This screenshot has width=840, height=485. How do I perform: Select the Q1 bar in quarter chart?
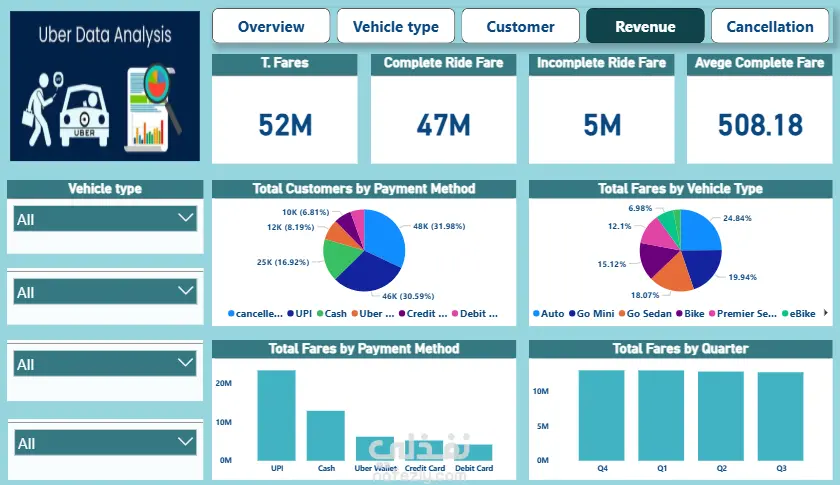661,415
